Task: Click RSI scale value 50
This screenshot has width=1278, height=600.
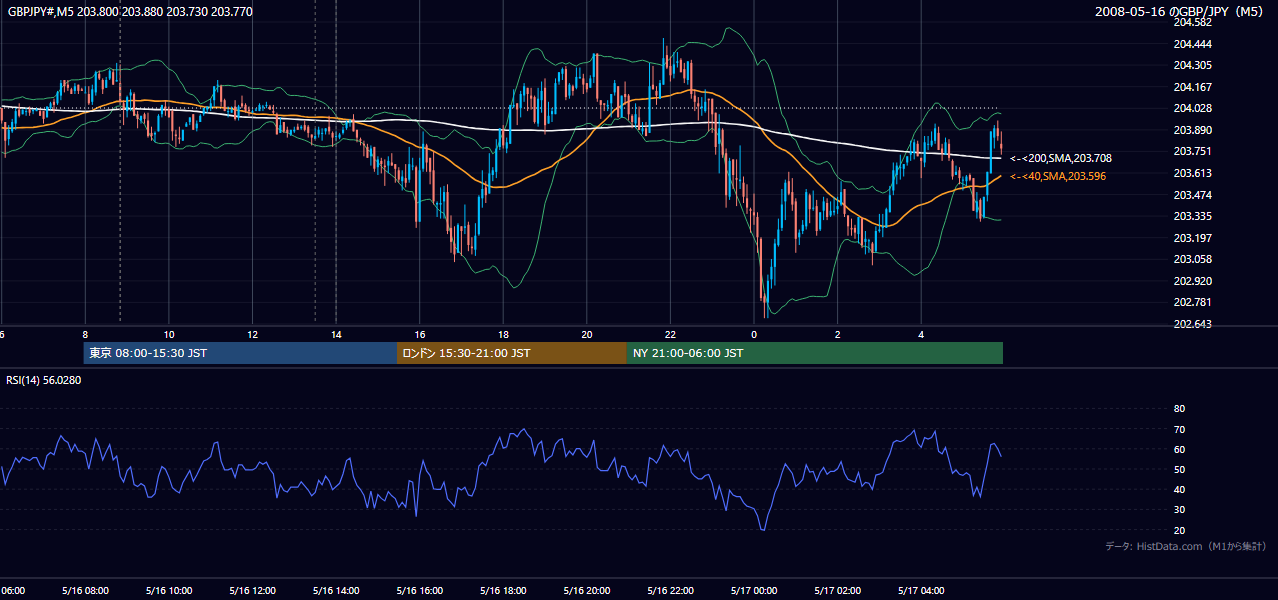Action: pos(1179,469)
